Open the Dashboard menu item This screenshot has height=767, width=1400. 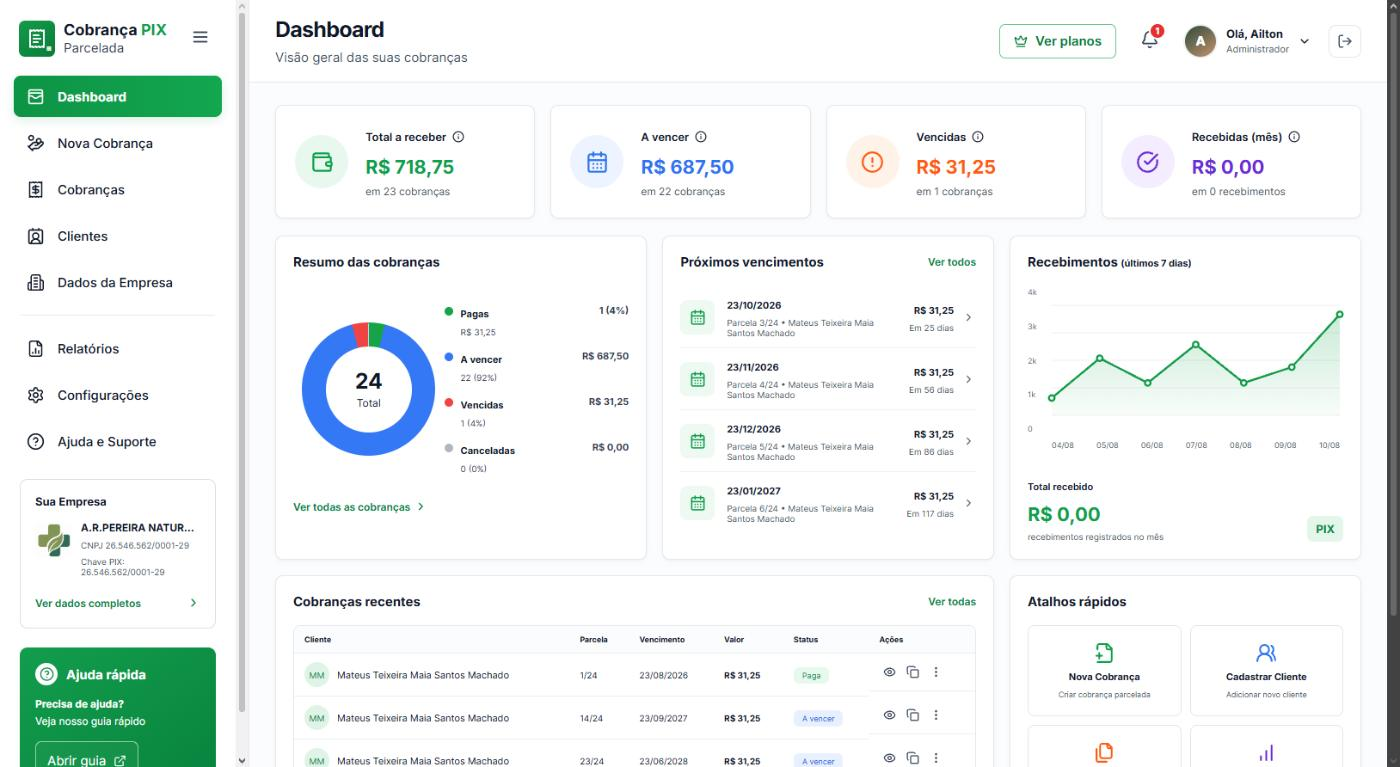pyautogui.click(x=118, y=97)
